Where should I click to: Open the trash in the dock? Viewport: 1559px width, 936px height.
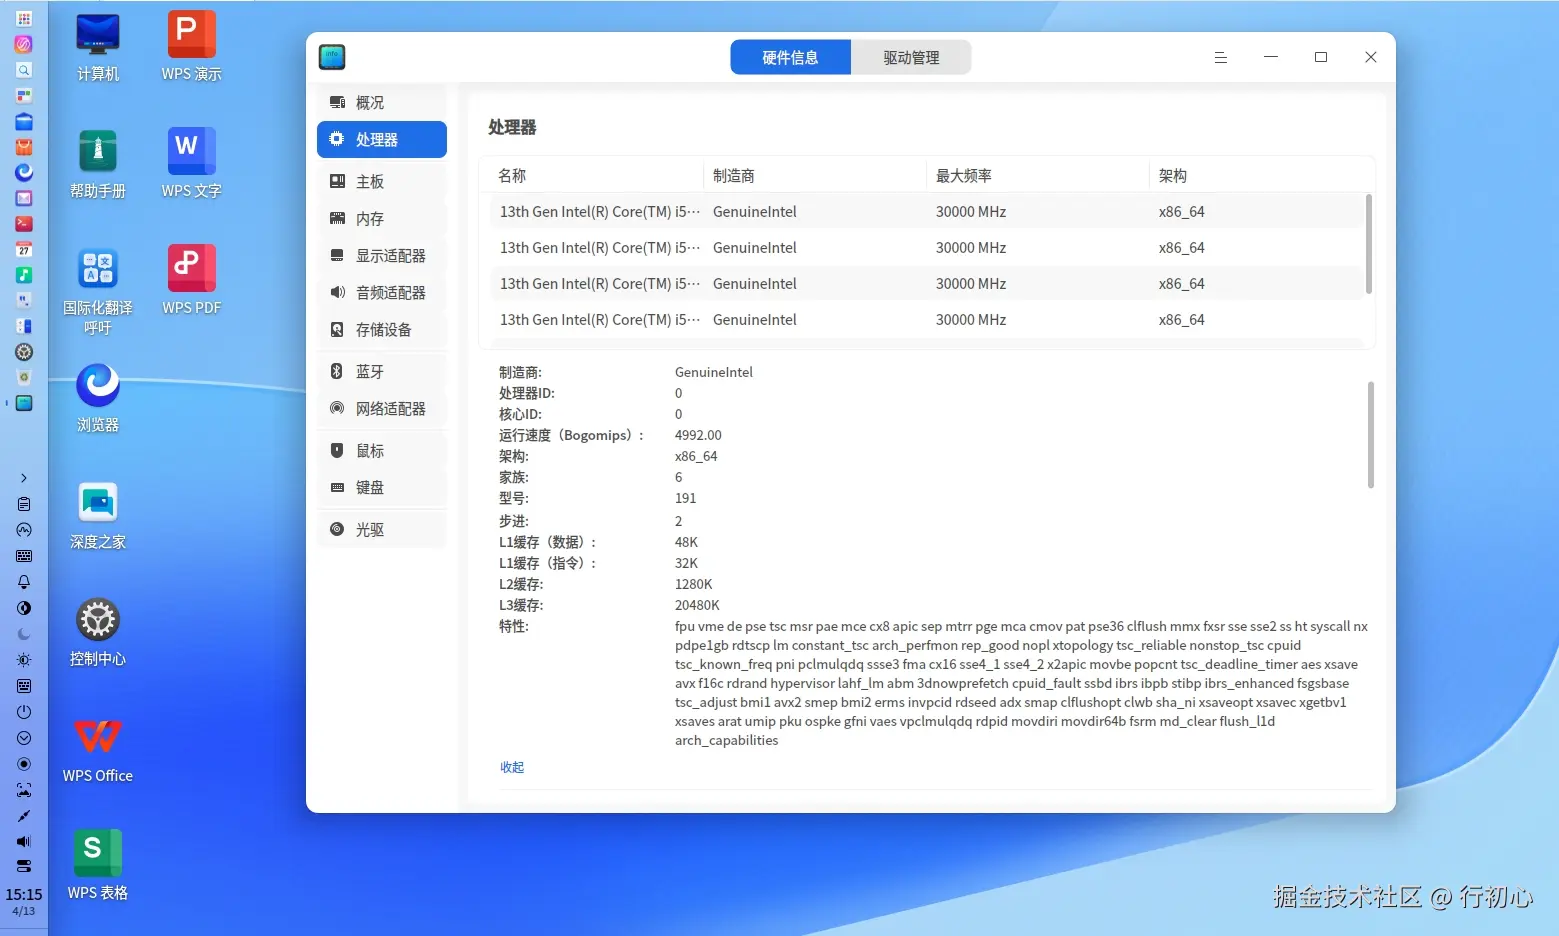click(24, 377)
